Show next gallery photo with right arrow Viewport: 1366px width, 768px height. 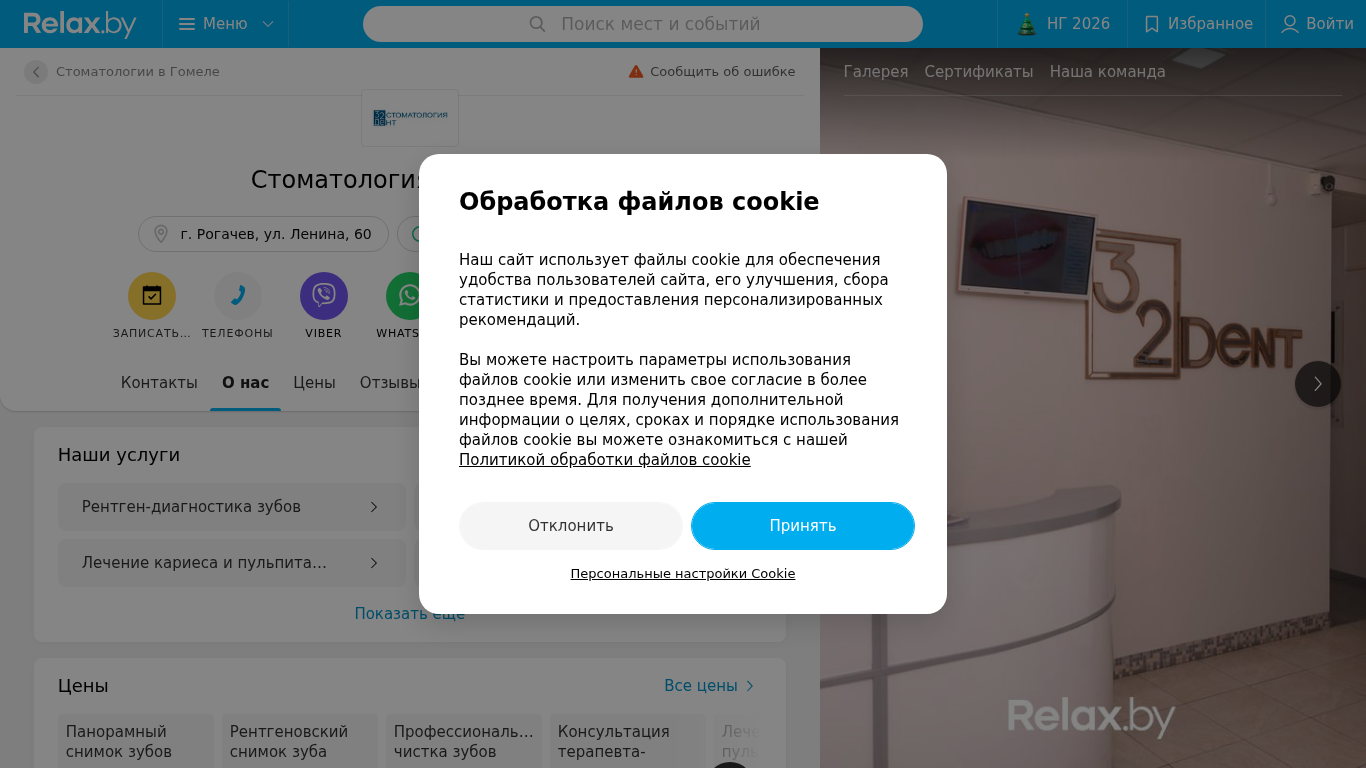1318,384
